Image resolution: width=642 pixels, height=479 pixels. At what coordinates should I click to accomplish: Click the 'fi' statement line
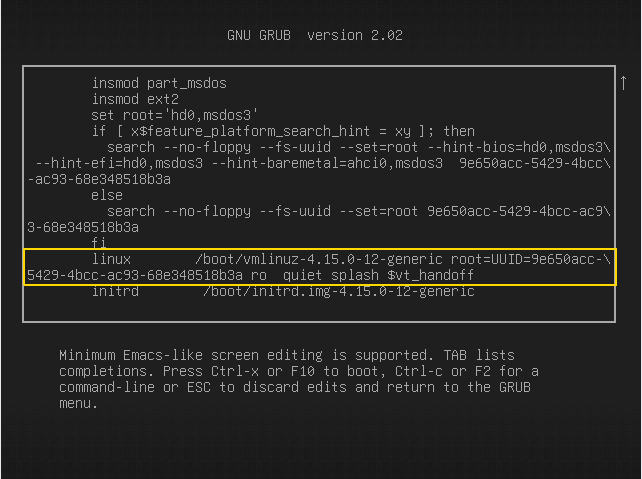tap(99, 243)
